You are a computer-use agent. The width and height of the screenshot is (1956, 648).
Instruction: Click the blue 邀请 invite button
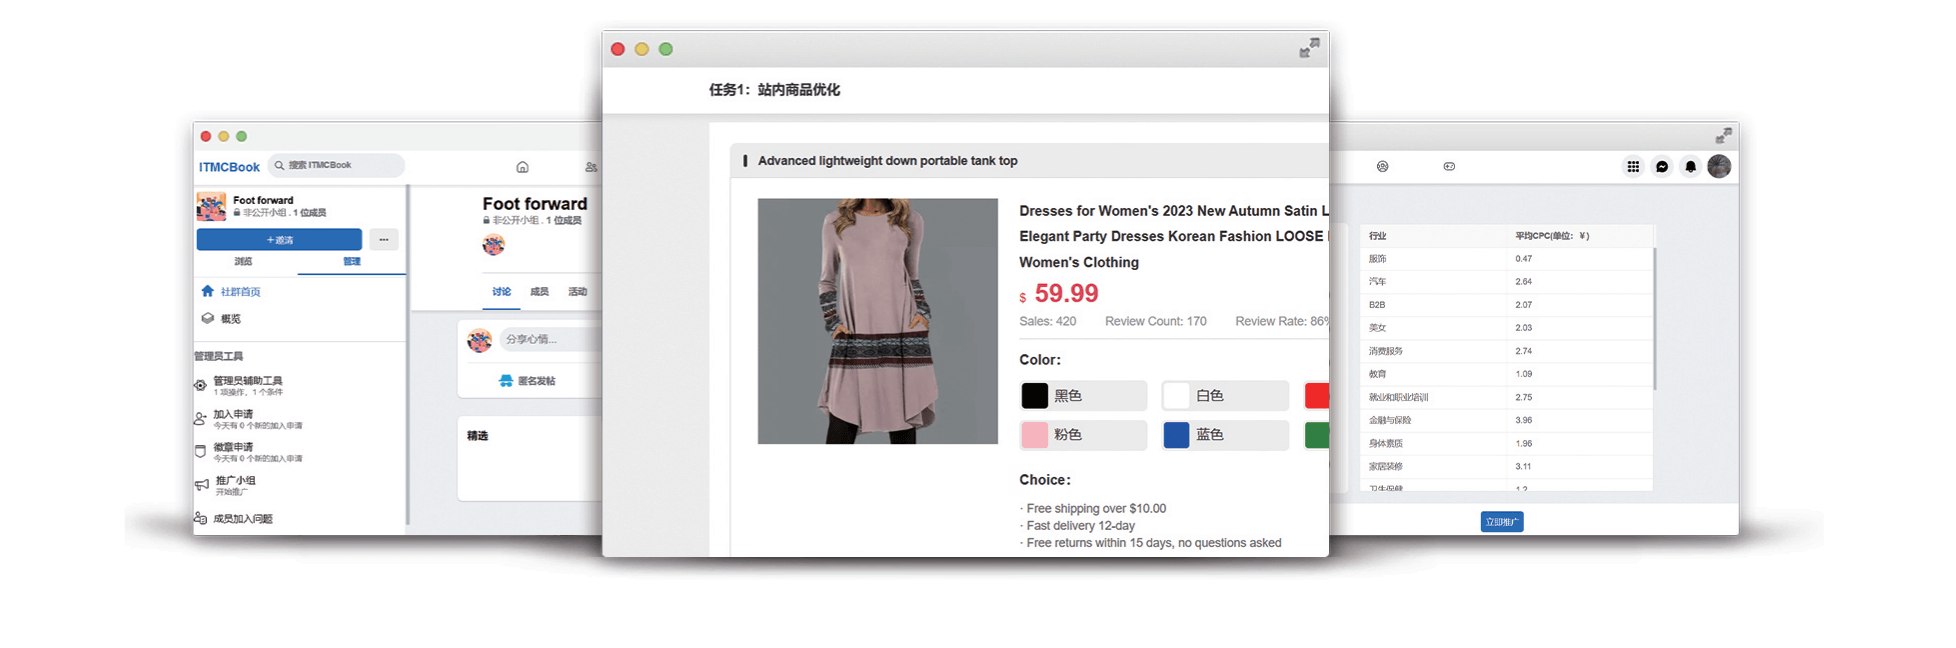click(x=279, y=240)
